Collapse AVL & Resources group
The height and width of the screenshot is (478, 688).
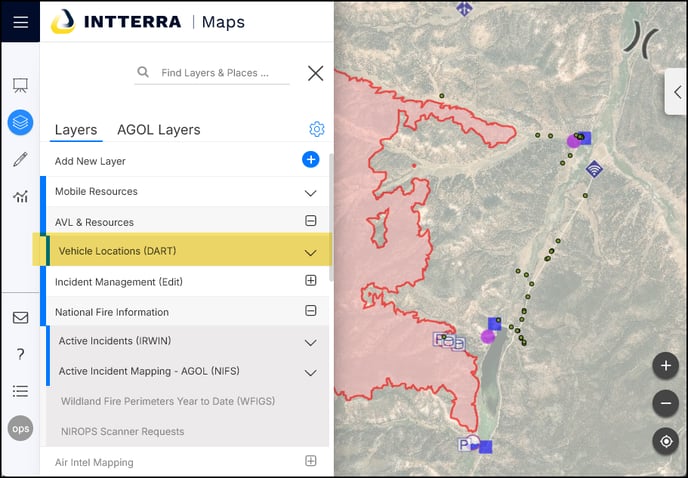(311, 220)
